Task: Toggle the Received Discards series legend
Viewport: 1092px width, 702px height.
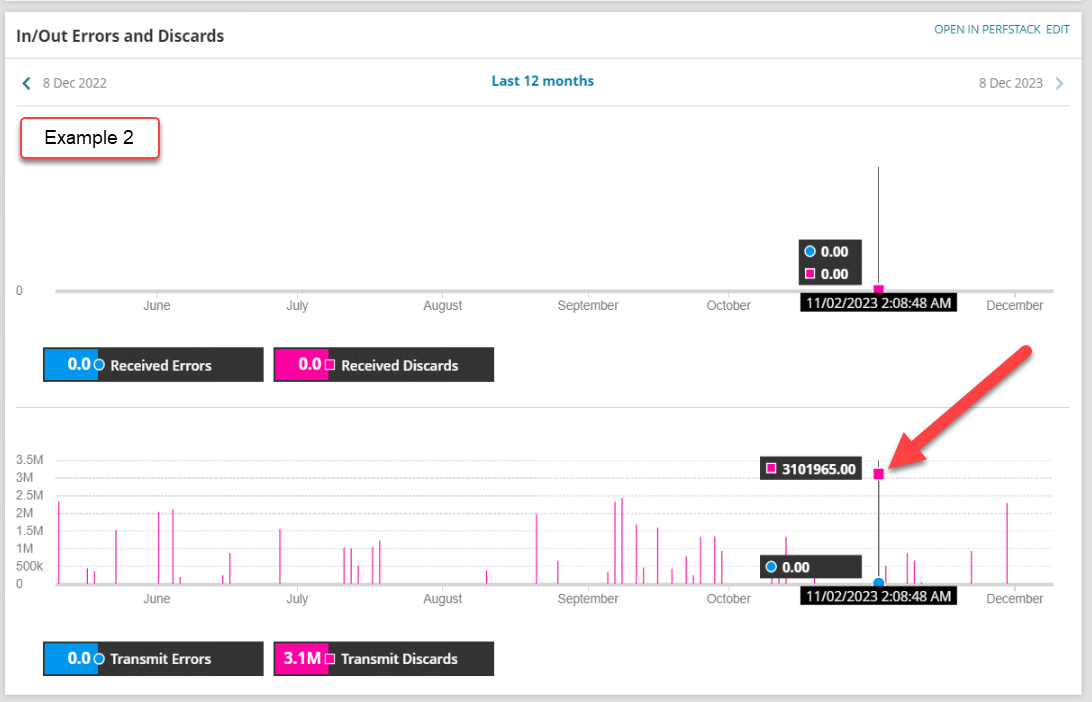Action: (x=384, y=365)
